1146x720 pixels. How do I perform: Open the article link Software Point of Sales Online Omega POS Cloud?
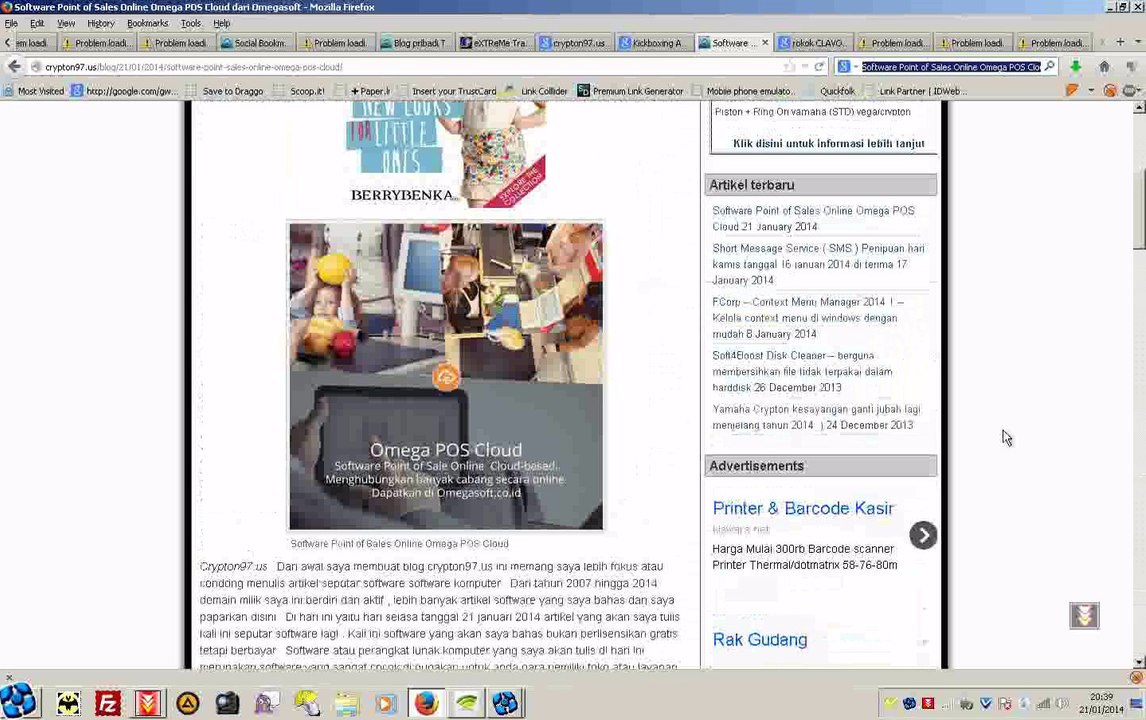click(x=813, y=219)
